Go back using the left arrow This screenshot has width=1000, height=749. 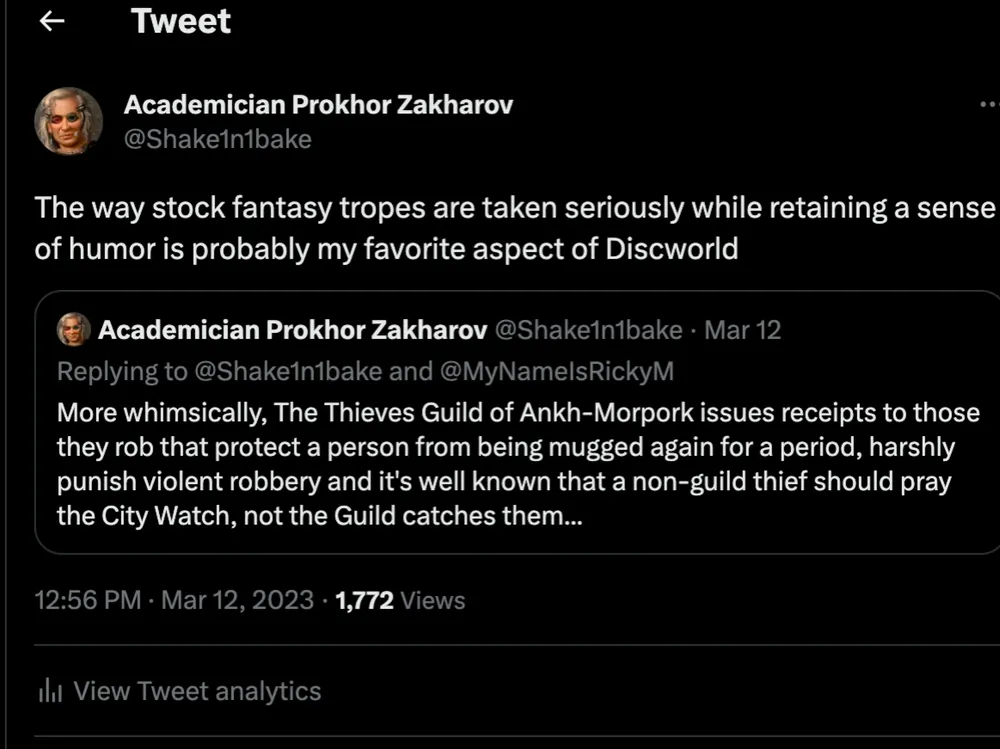pos(51,22)
